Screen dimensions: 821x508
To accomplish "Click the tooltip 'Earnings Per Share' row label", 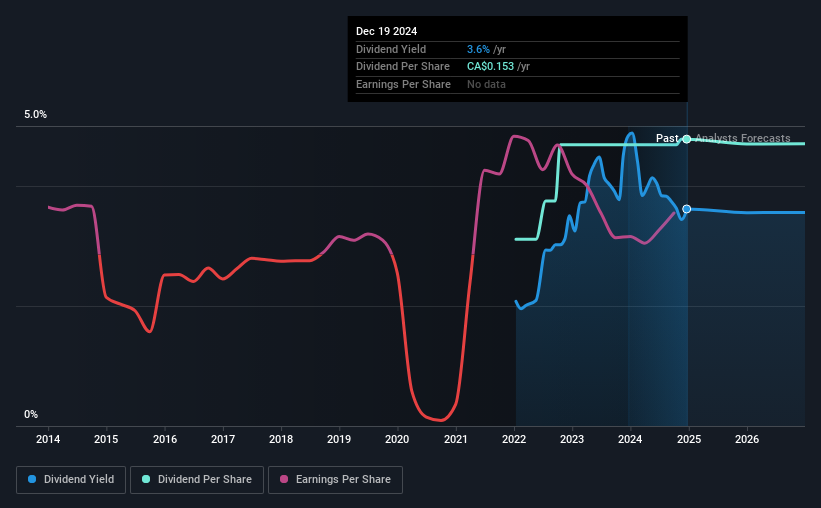I will (403, 84).
